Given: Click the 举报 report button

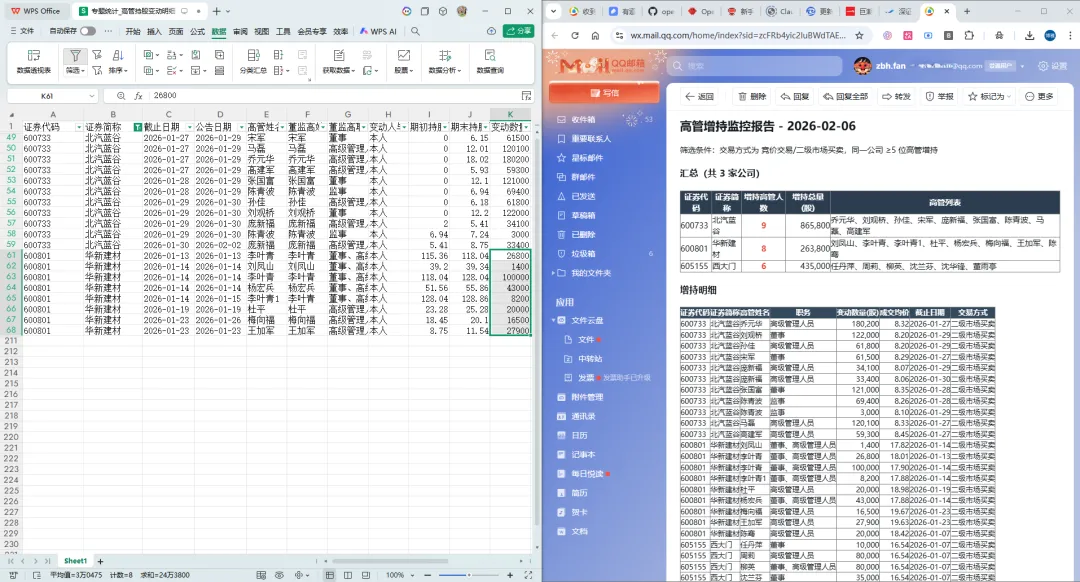Looking at the screenshot, I should 939,96.
